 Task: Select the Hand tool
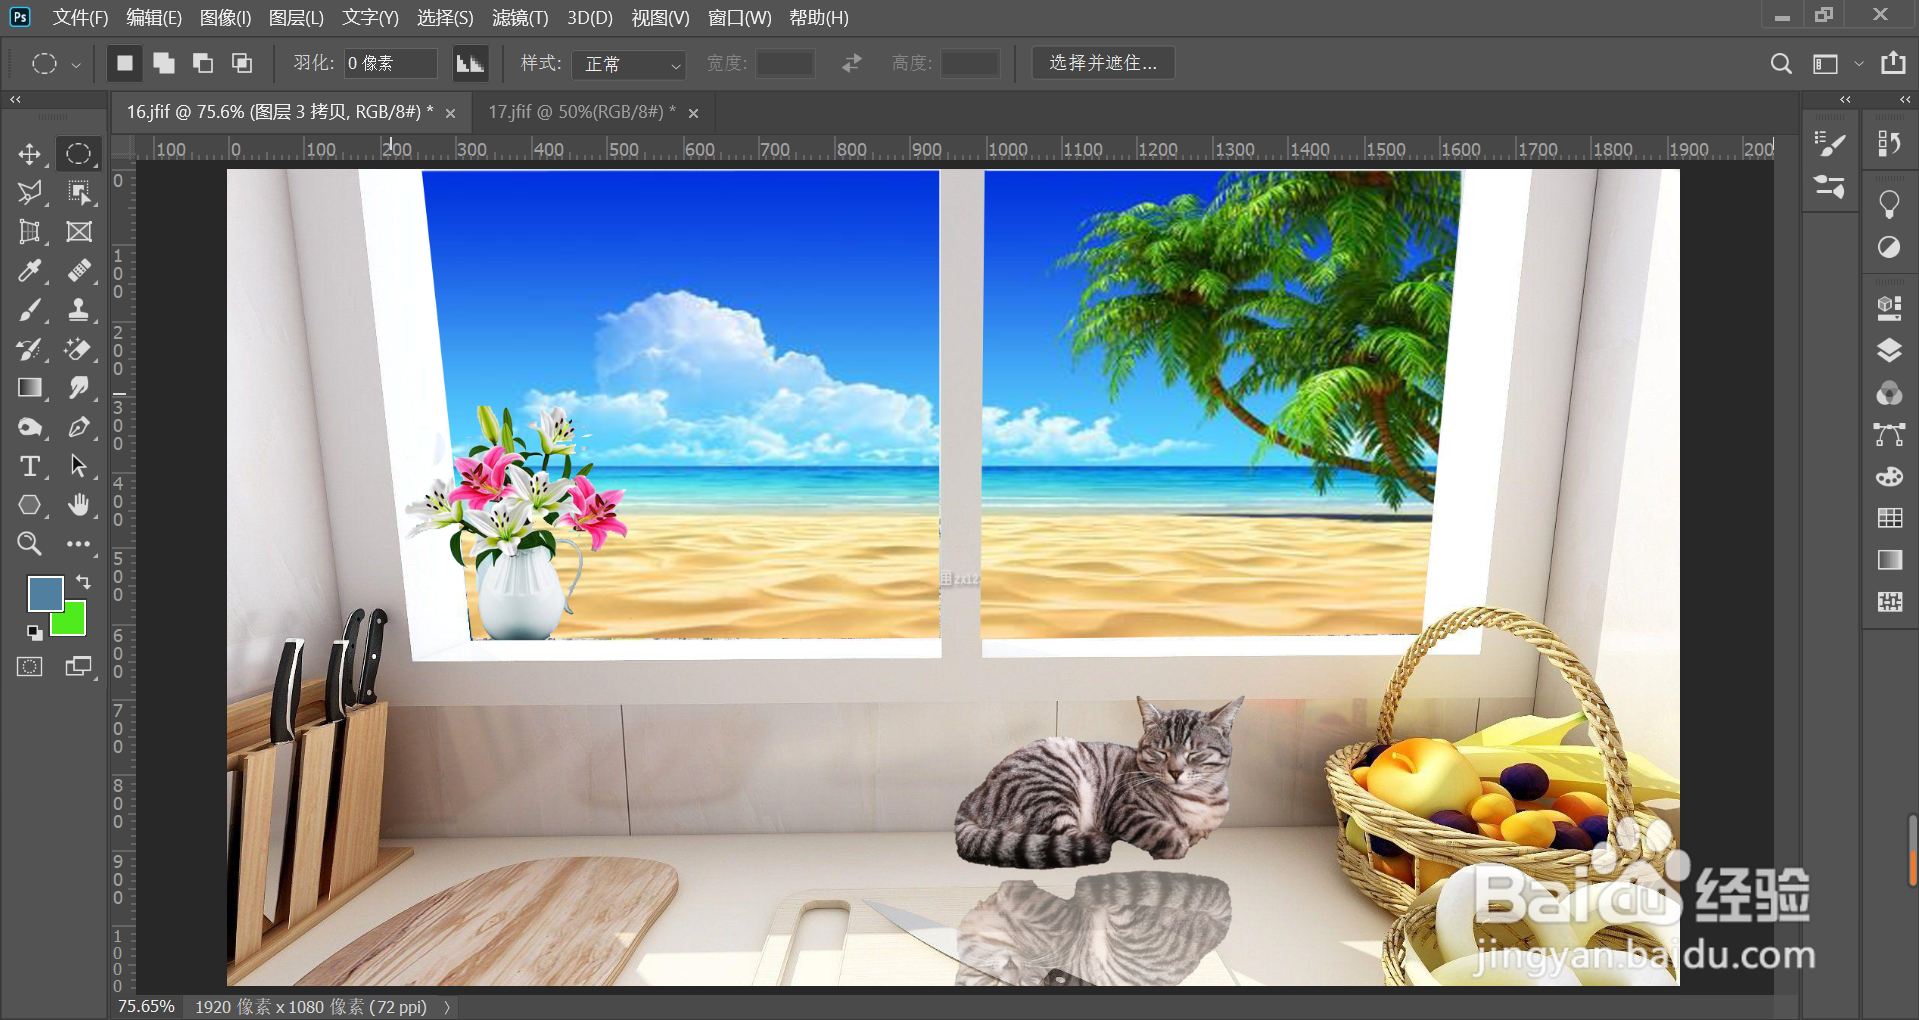(79, 505)
